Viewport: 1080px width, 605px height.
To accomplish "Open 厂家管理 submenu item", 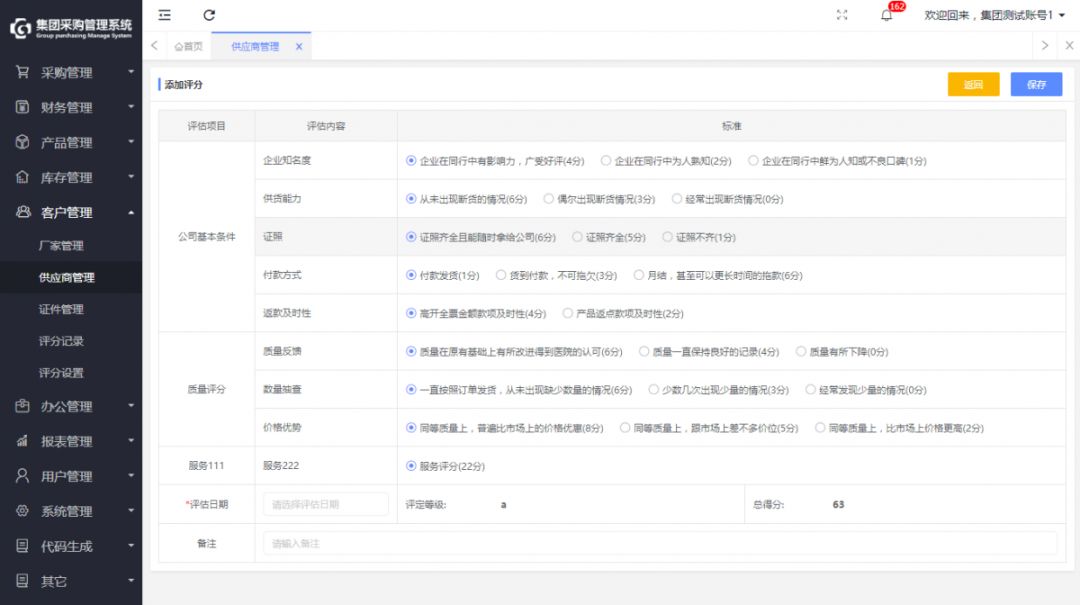I will tap(61, 245).
